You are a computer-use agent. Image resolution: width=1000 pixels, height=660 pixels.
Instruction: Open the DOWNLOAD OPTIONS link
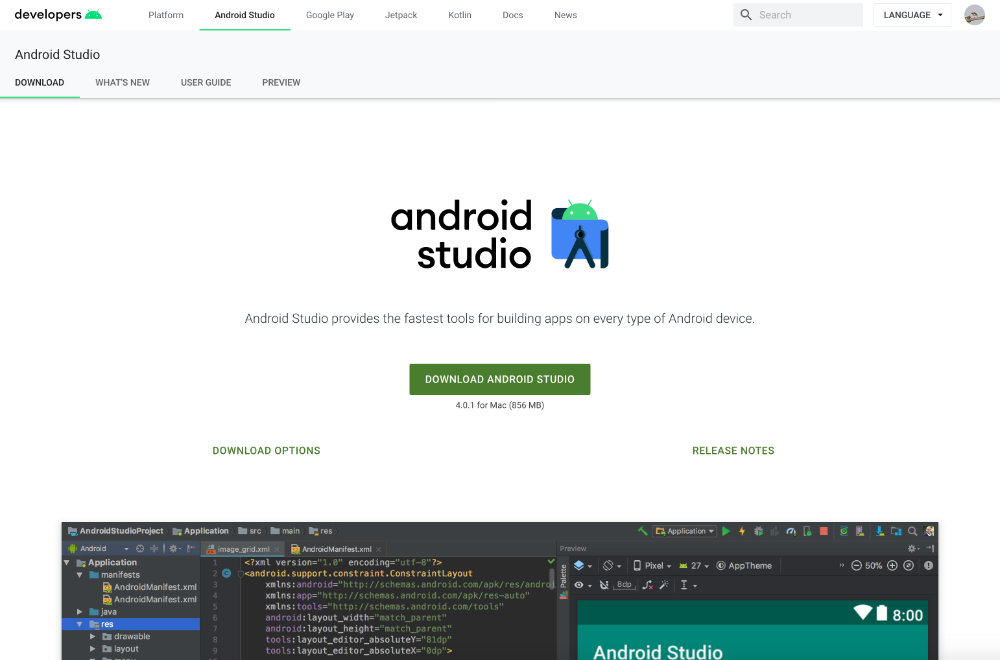tap(267, 450)
